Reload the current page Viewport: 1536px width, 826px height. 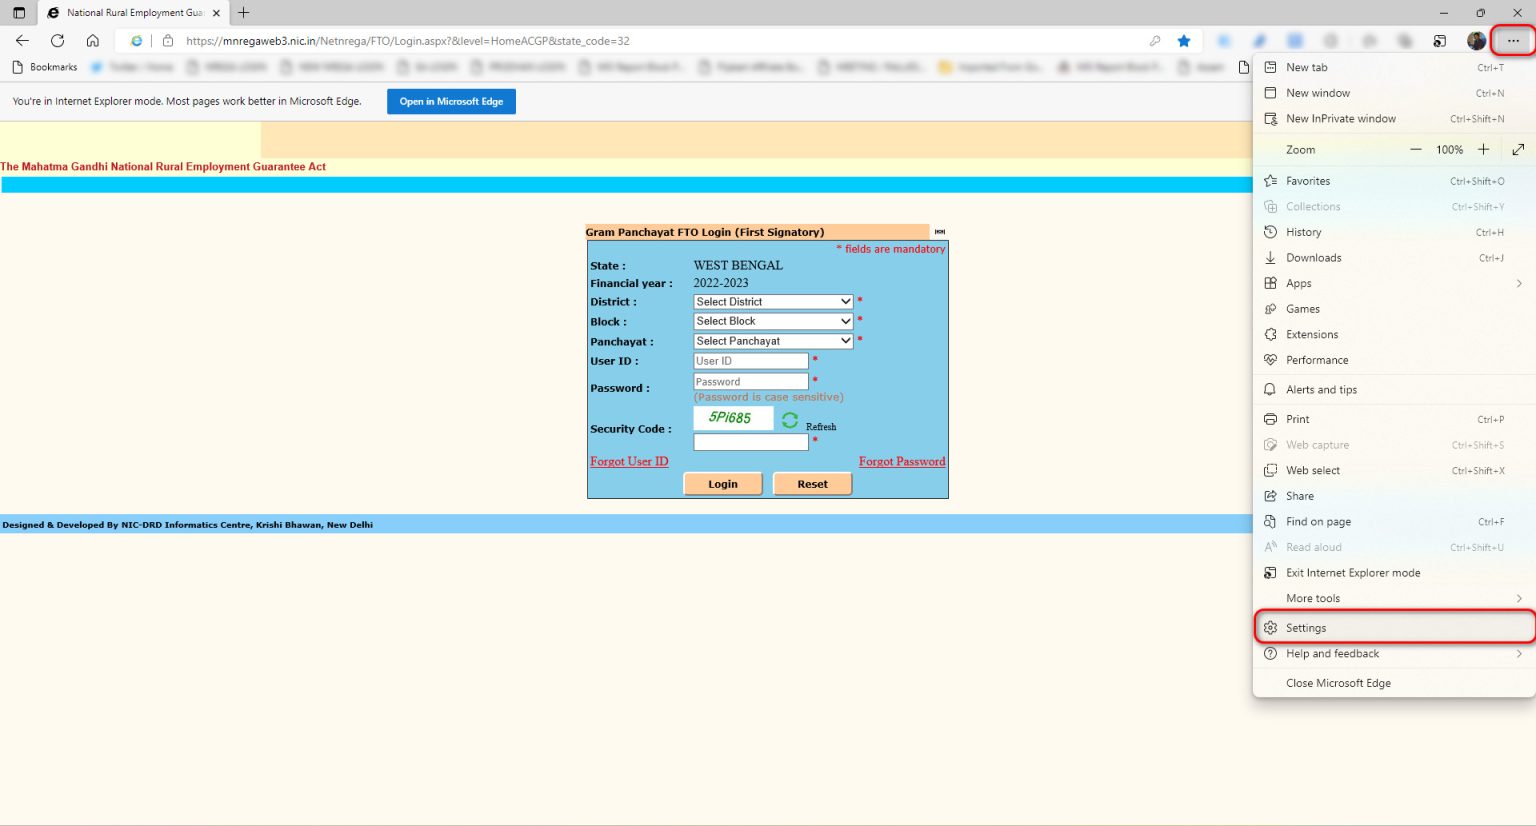[58, 40]
